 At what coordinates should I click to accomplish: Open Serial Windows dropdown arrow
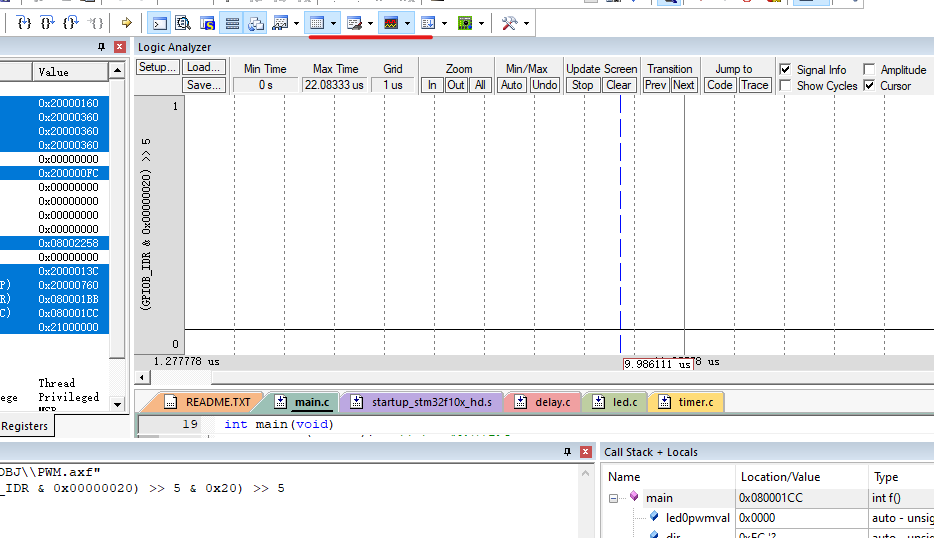(370, 24)
